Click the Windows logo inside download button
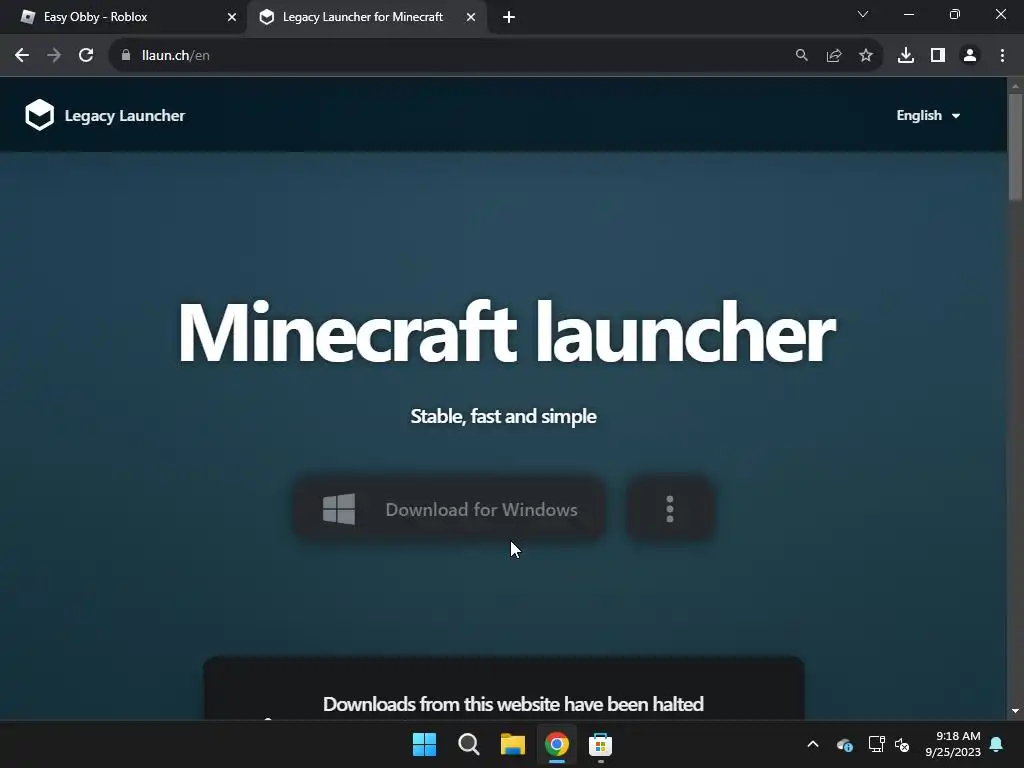This screenshot has height=768, width=1024. [x=339, y=509]
